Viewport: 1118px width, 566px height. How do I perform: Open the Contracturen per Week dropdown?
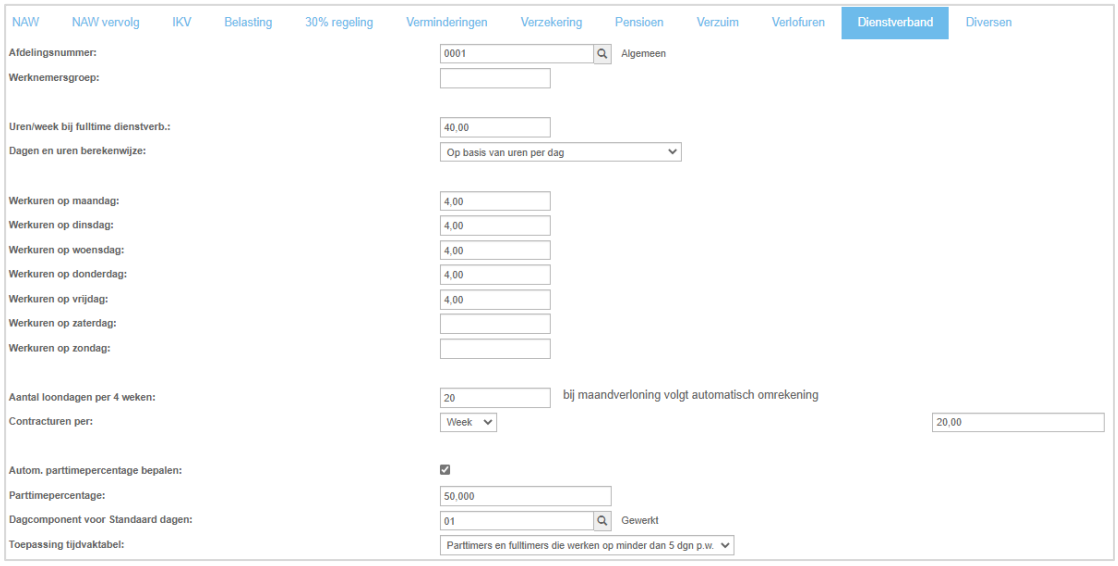468,422
